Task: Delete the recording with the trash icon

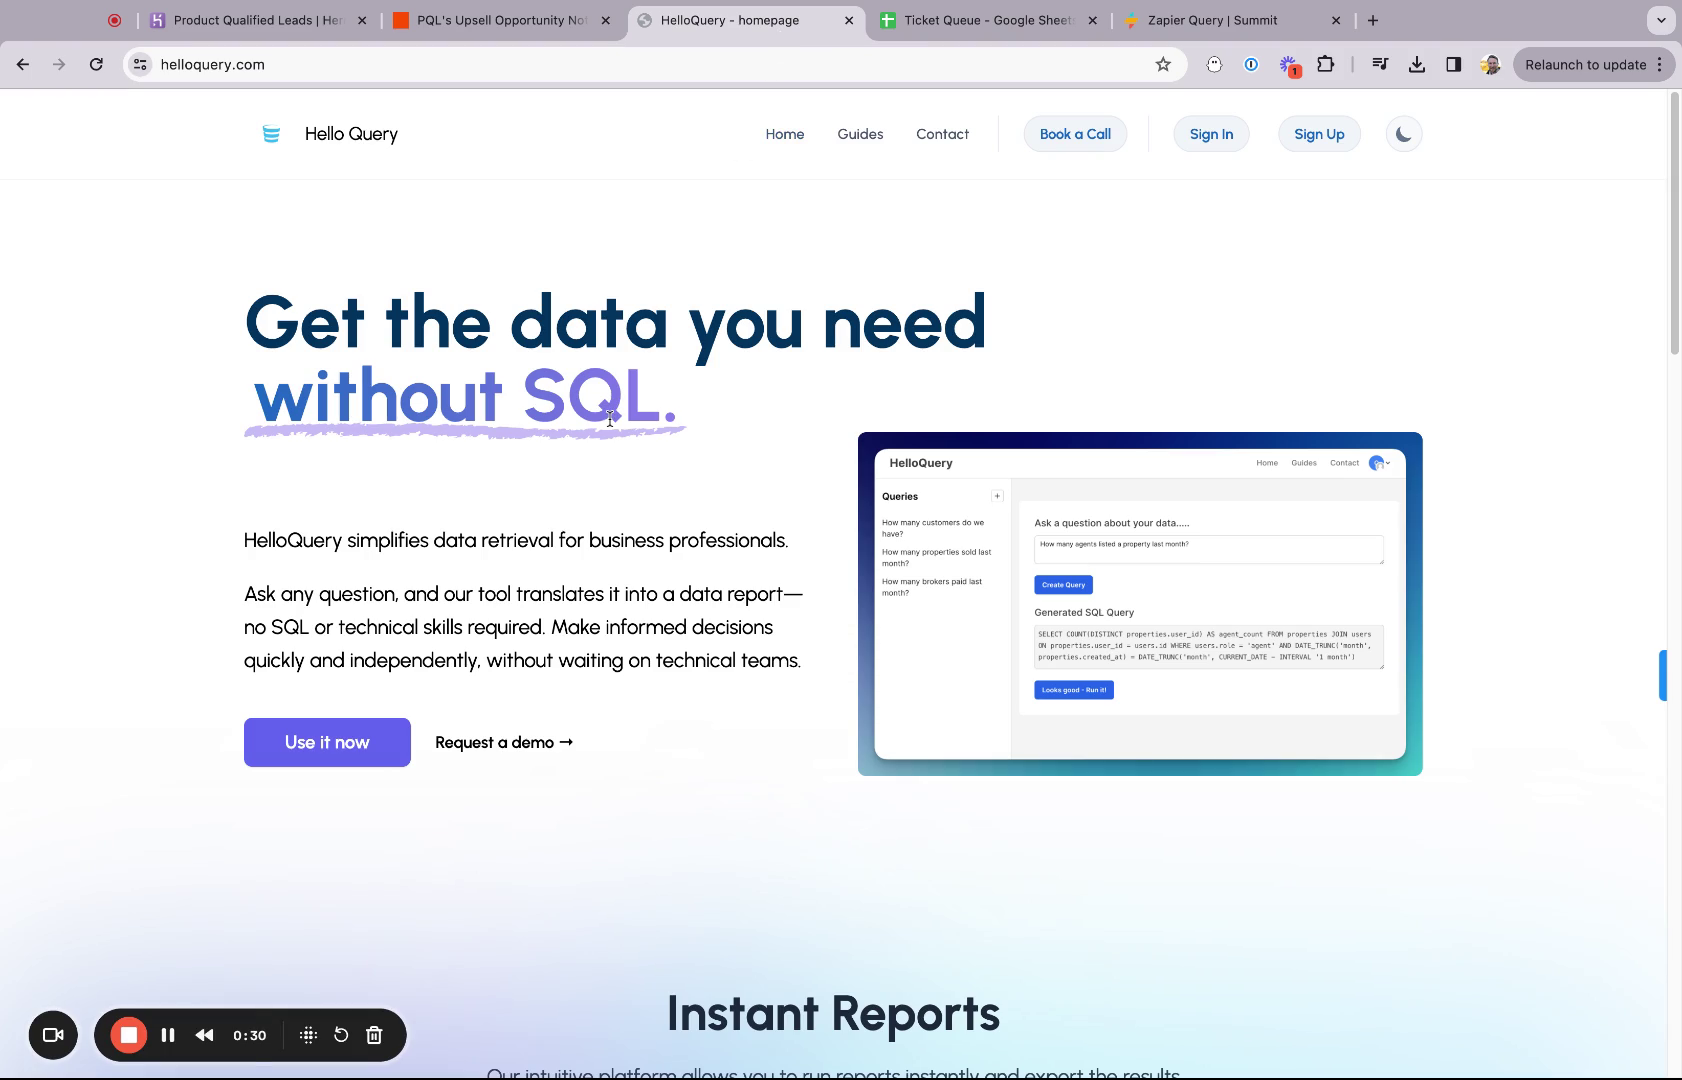Action: point(374,1035)
